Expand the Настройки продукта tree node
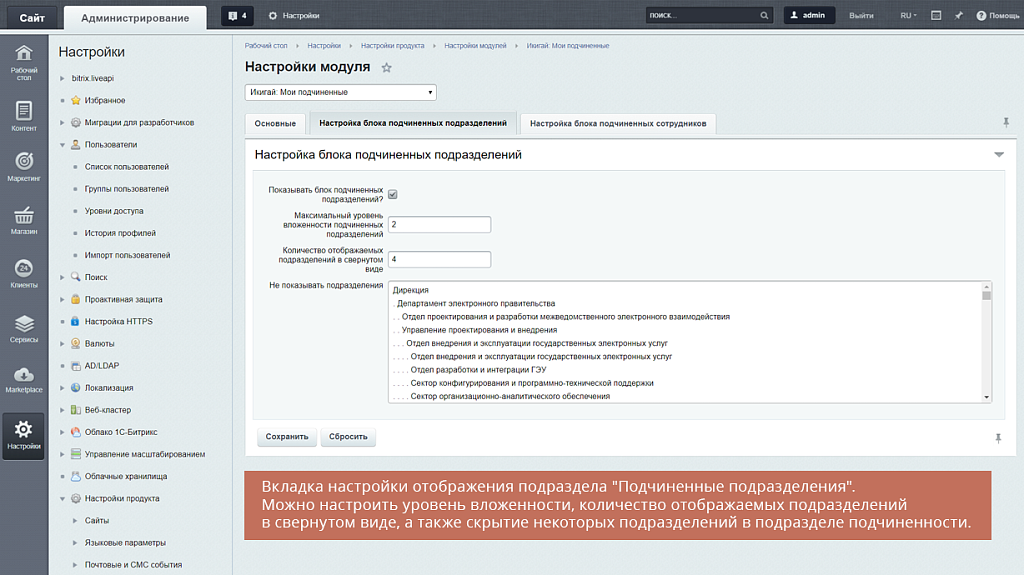 click(x=63, y=498)
